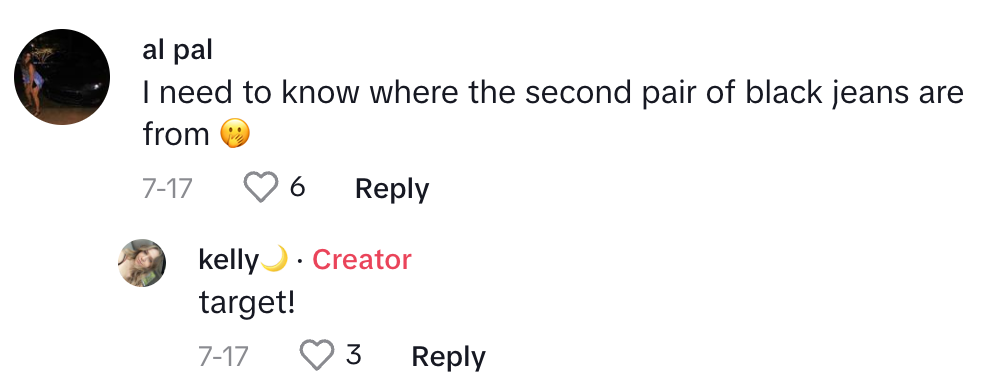
Task: Open al pal's dark profile picture
Action: click(62, 77)
